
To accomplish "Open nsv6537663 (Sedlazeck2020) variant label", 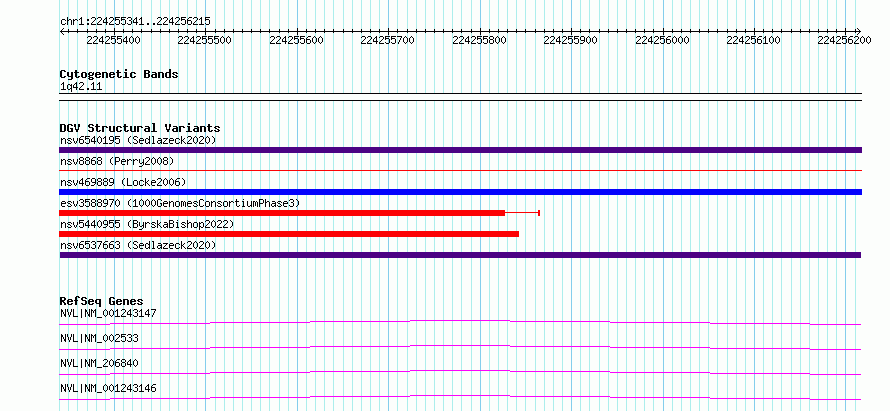I will [138, 245].
